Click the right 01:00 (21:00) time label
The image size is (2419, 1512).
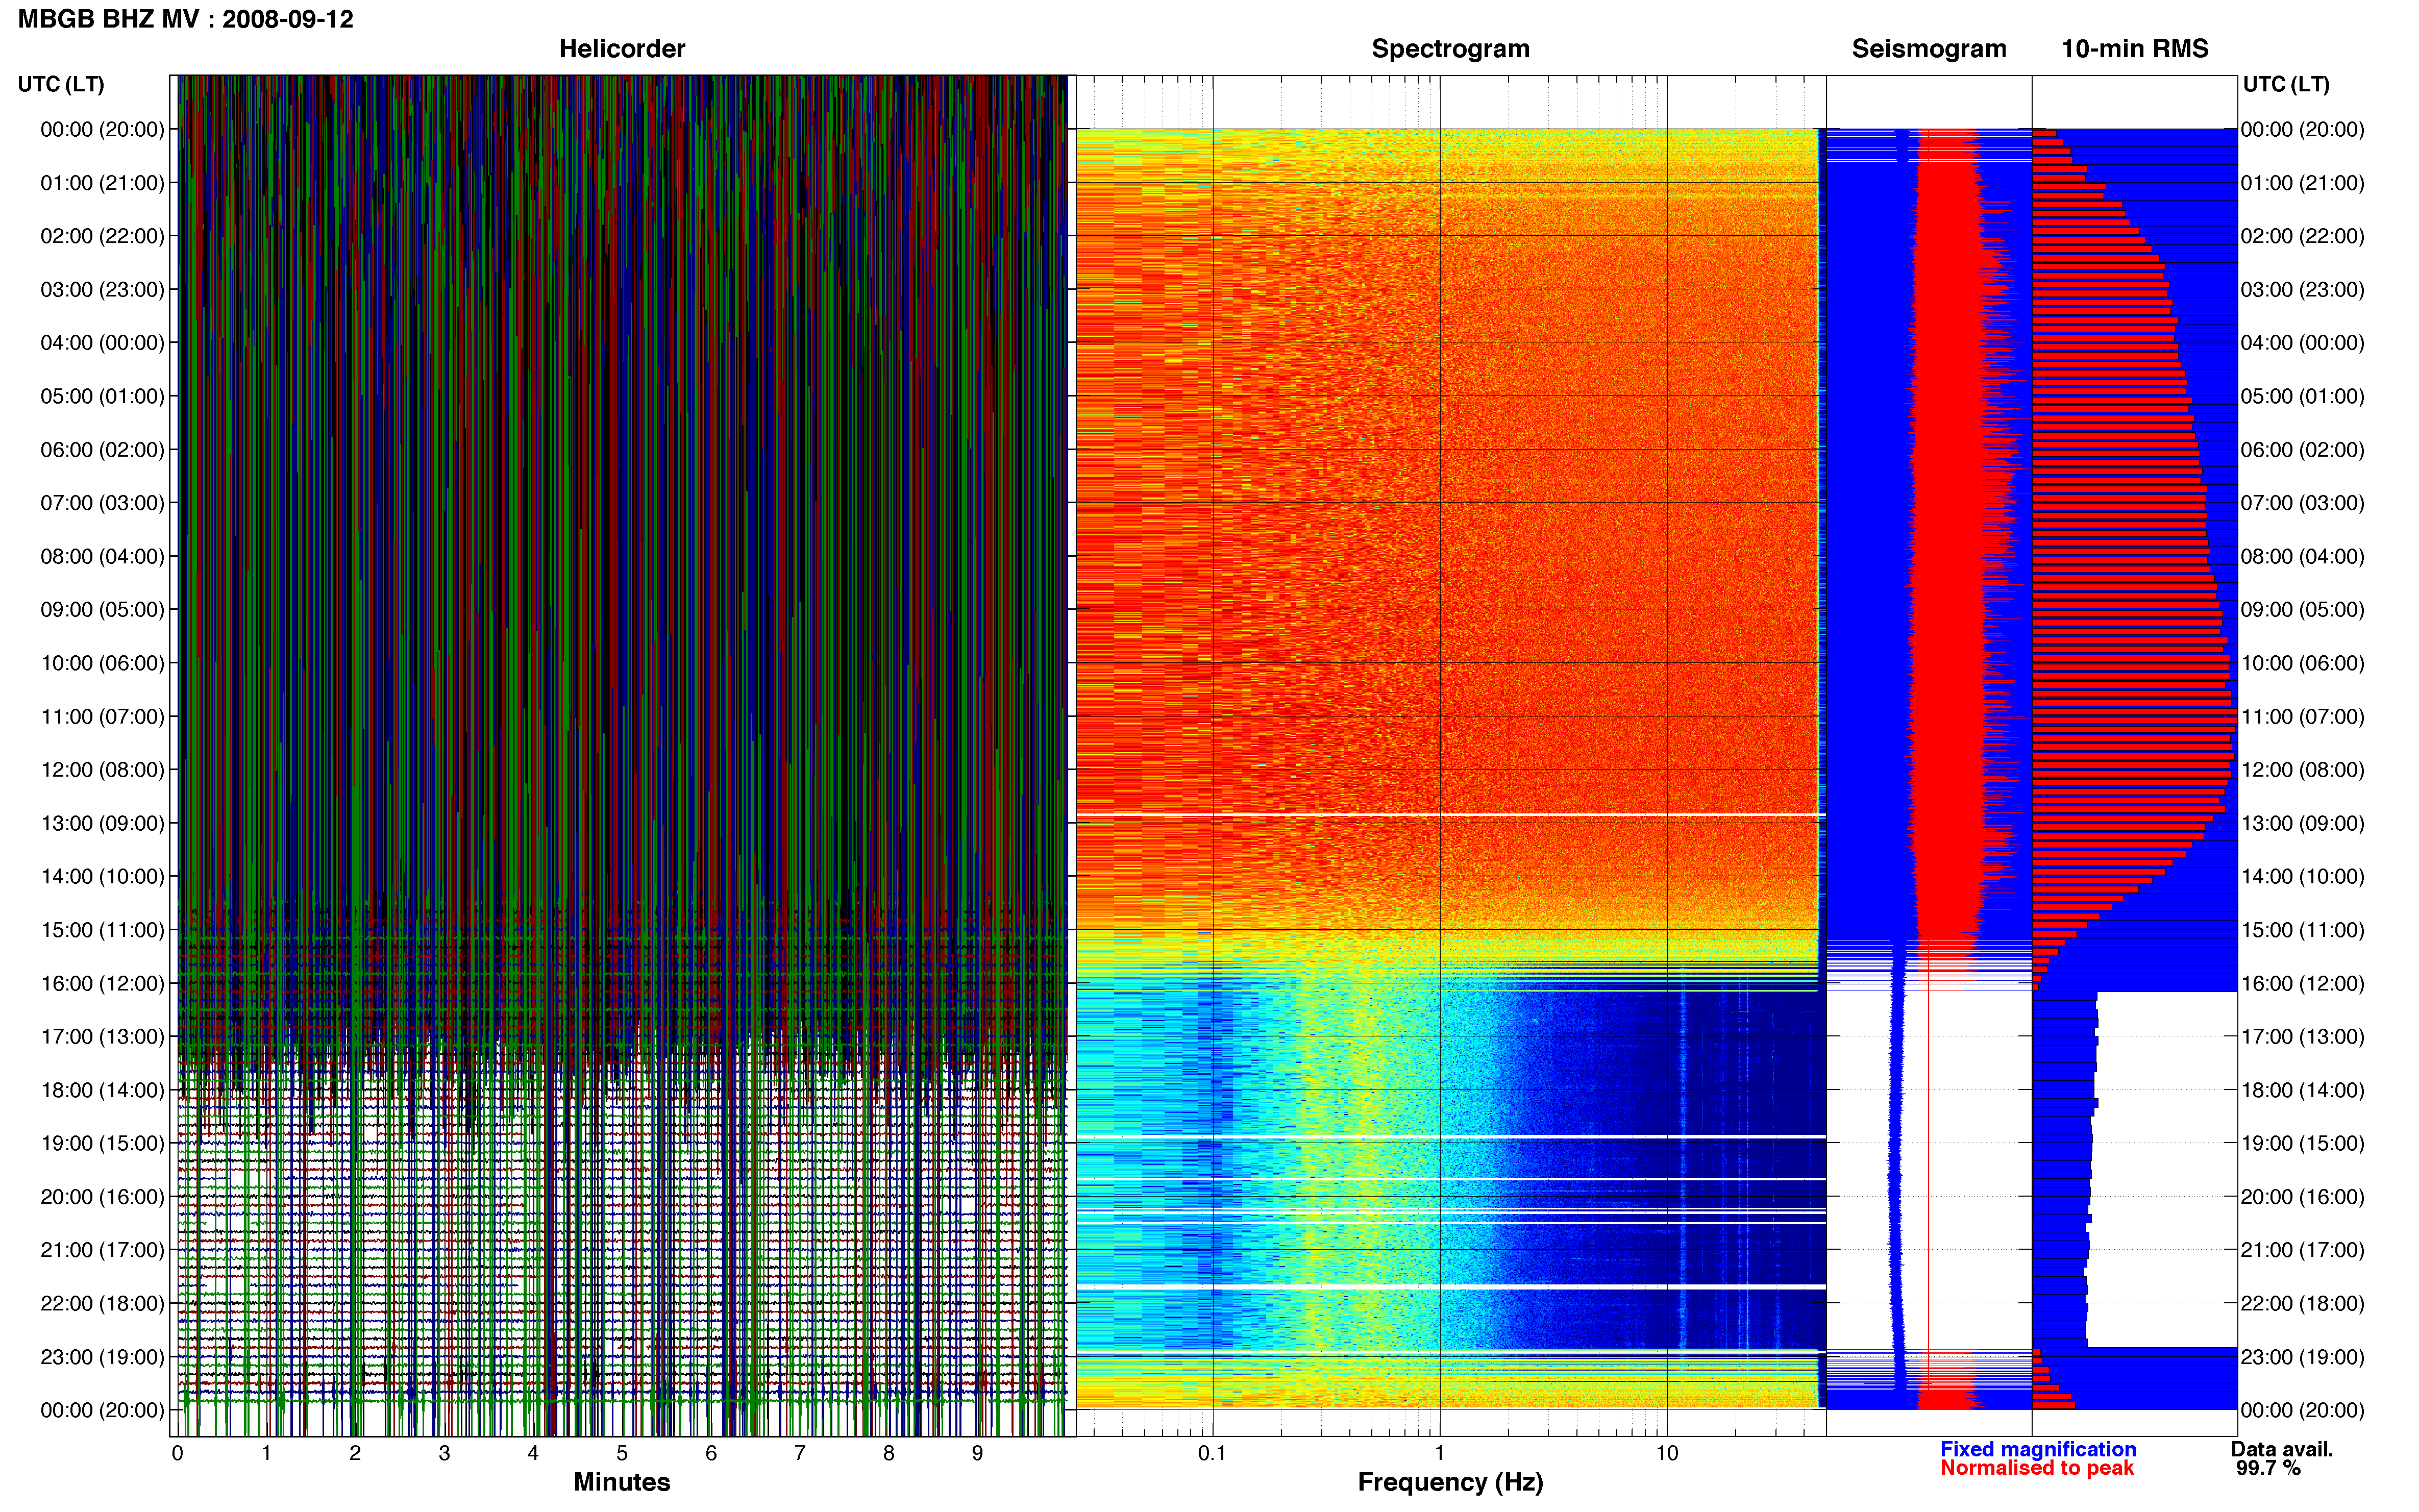2303,183
